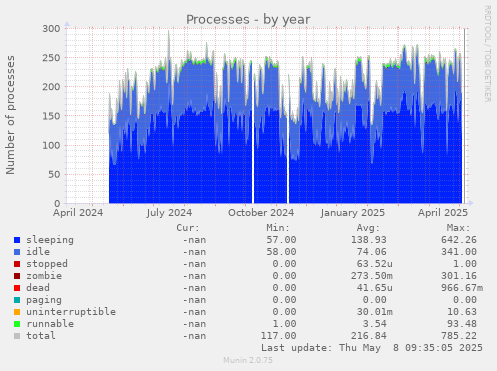The image size is (497, 371).
Task: Click the graph title "Processes - by year"
Action: pyautogui.click(x=248, y=20)
